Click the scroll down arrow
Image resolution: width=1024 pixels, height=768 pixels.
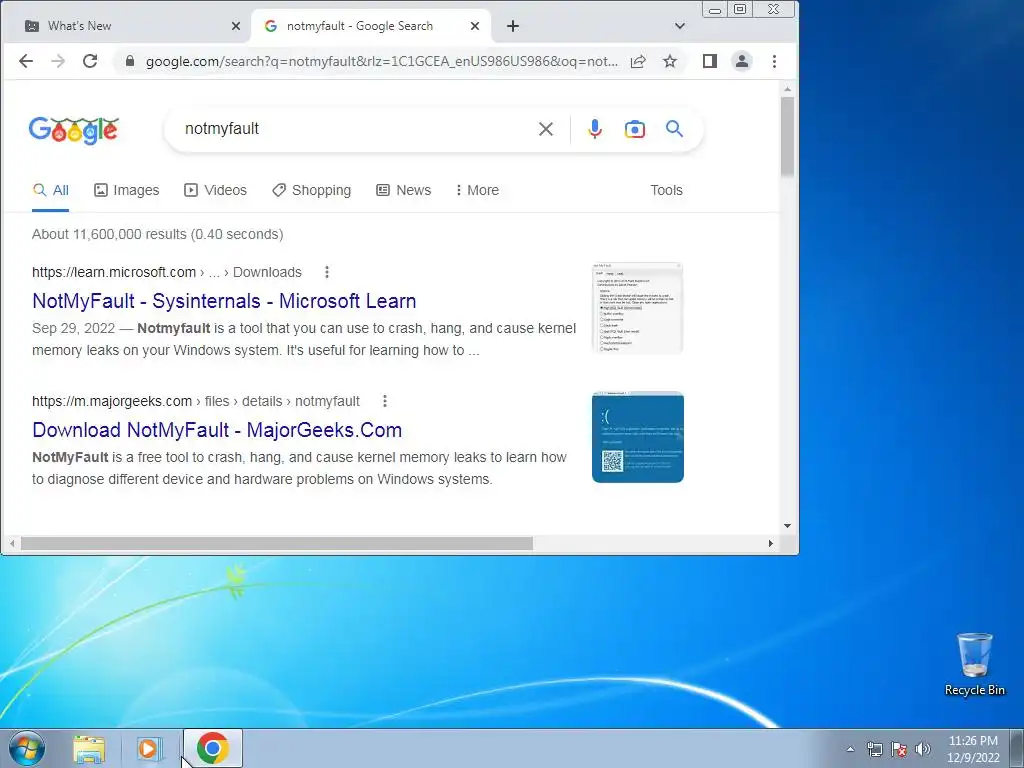click(787, 526)
